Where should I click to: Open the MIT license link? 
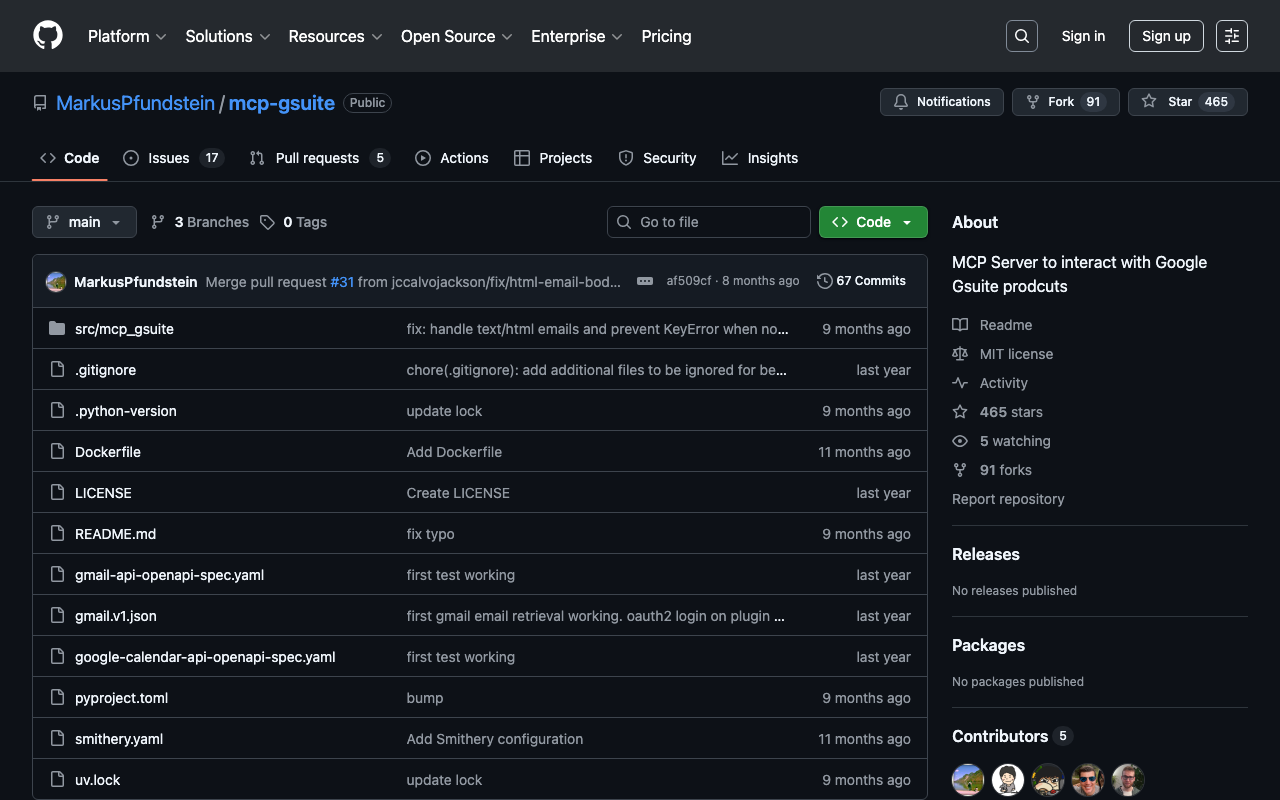click(1015, 354)
